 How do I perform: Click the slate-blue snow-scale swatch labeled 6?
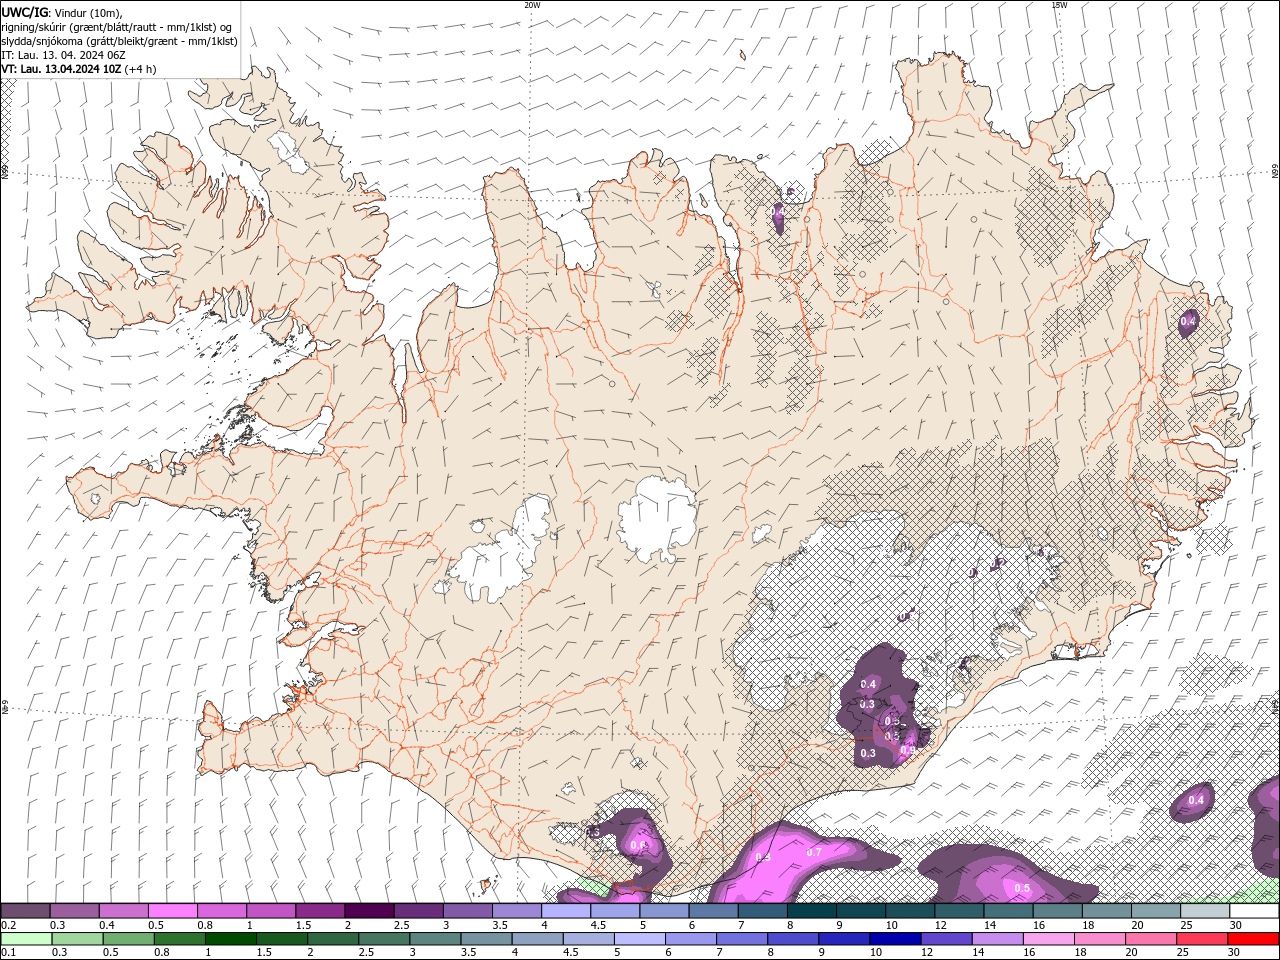click(713, 911)
